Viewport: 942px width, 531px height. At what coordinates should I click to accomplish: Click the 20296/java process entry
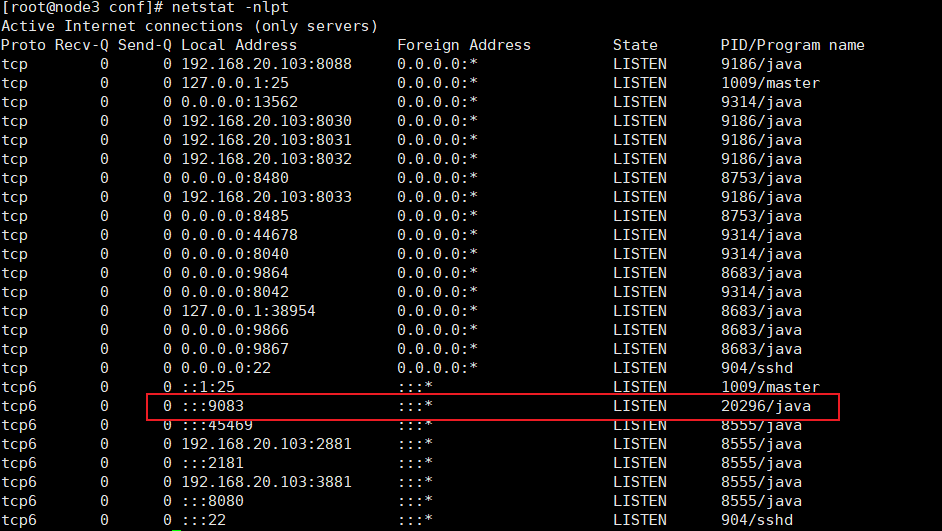click(x=765, y=406)
